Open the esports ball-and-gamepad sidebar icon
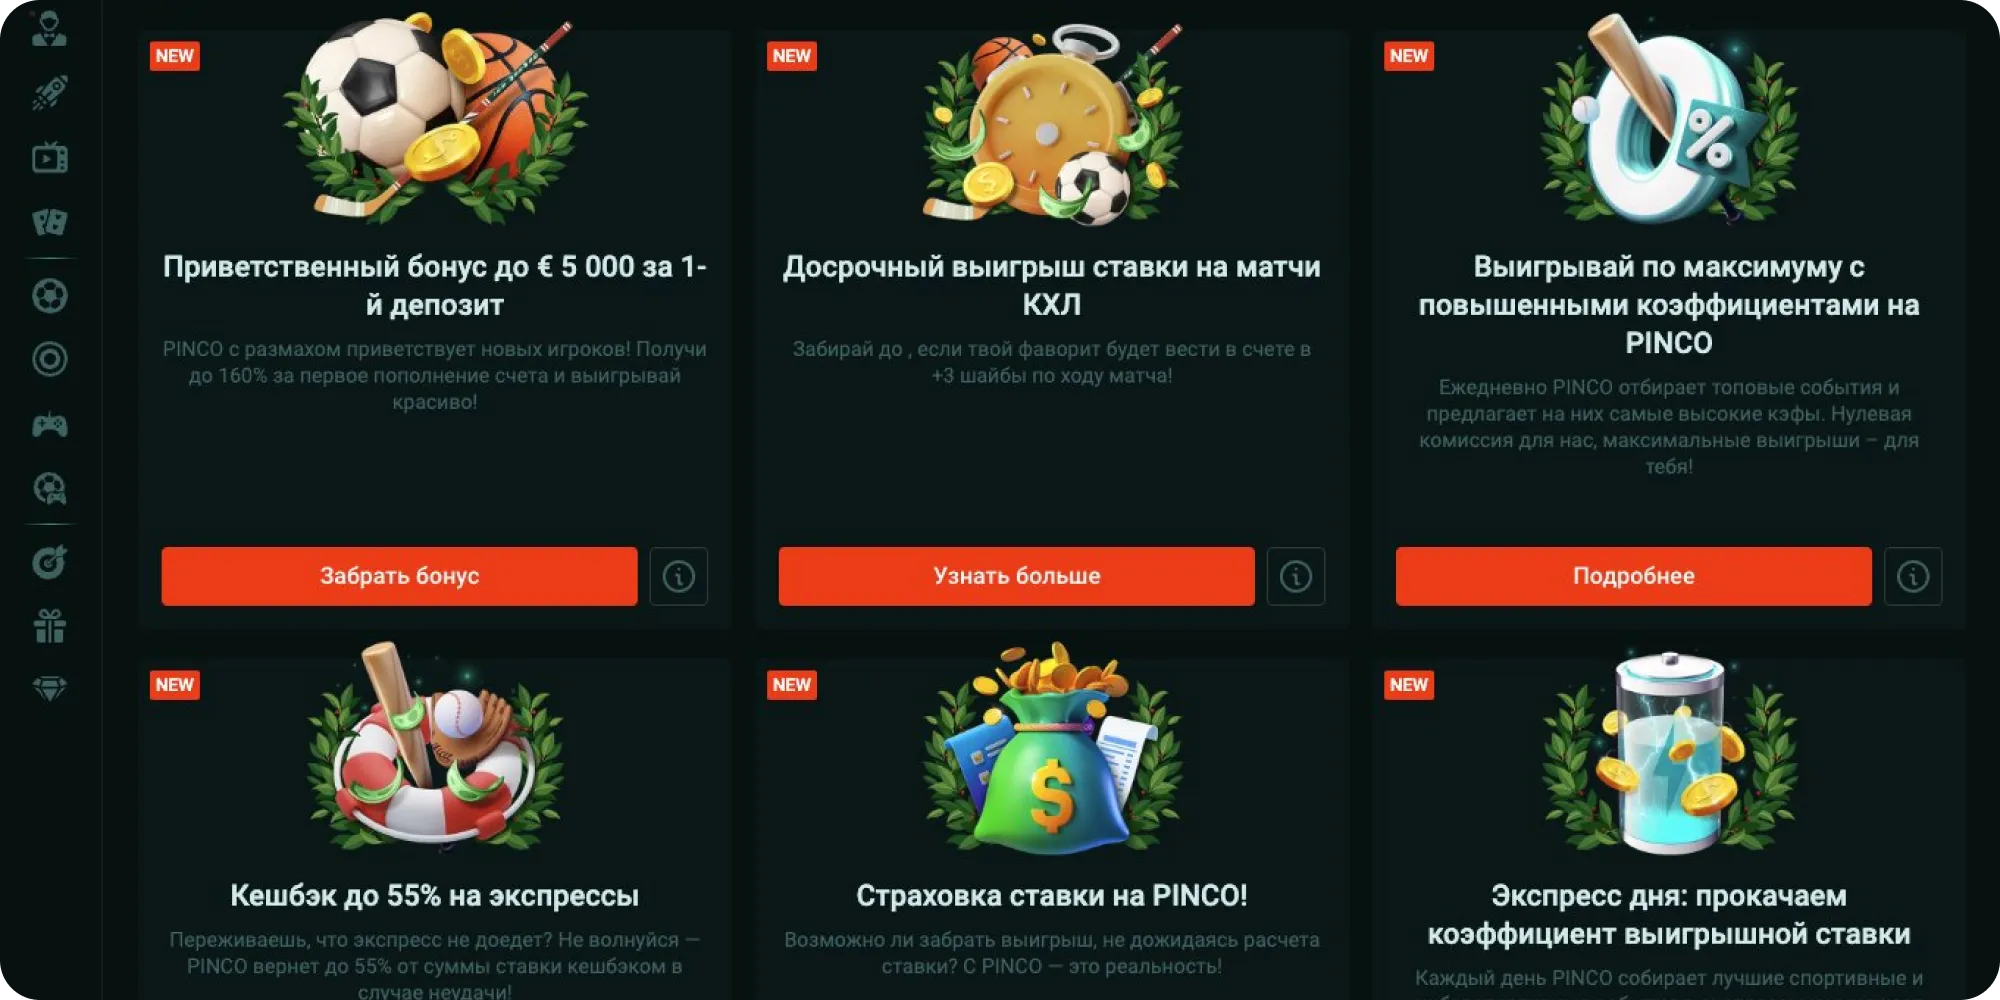2000x1000 pixels. pyautogui.click(x=50, y=489)
